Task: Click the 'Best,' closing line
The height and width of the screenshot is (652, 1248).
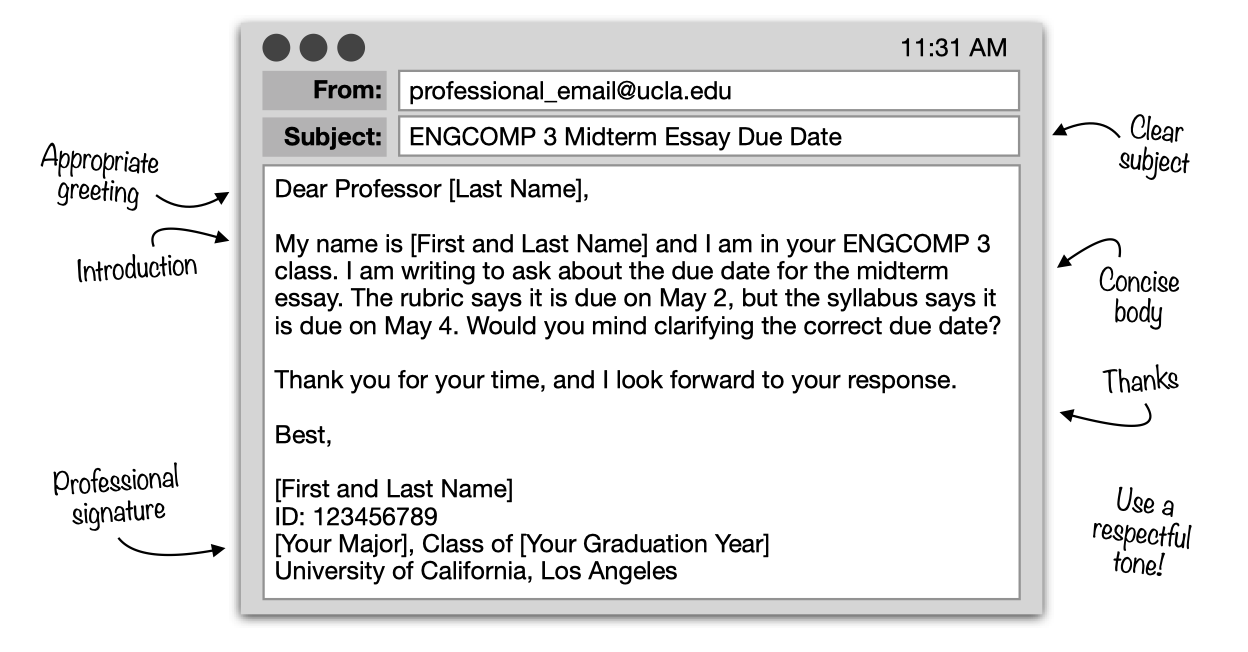Action: (302, 436)
